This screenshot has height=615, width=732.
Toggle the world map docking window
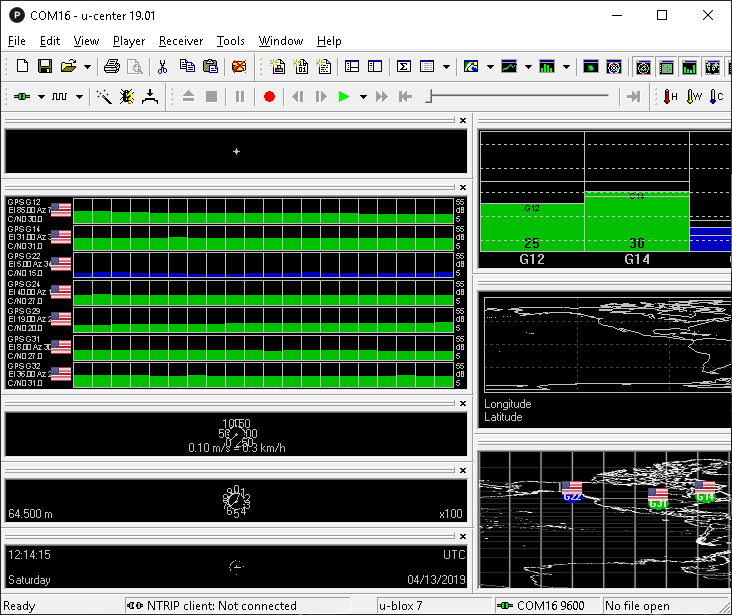[713, 67]
